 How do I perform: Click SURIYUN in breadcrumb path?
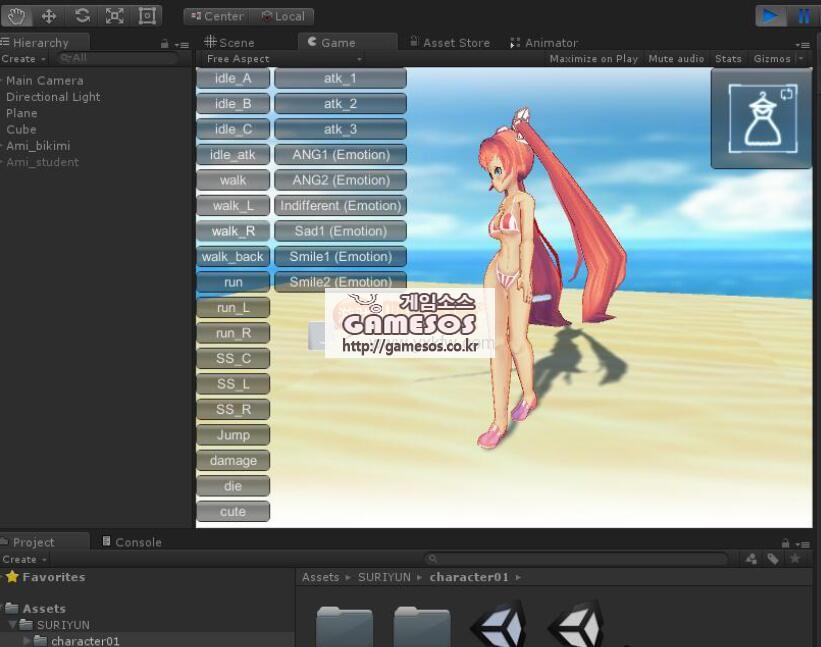tap(384, 577)
